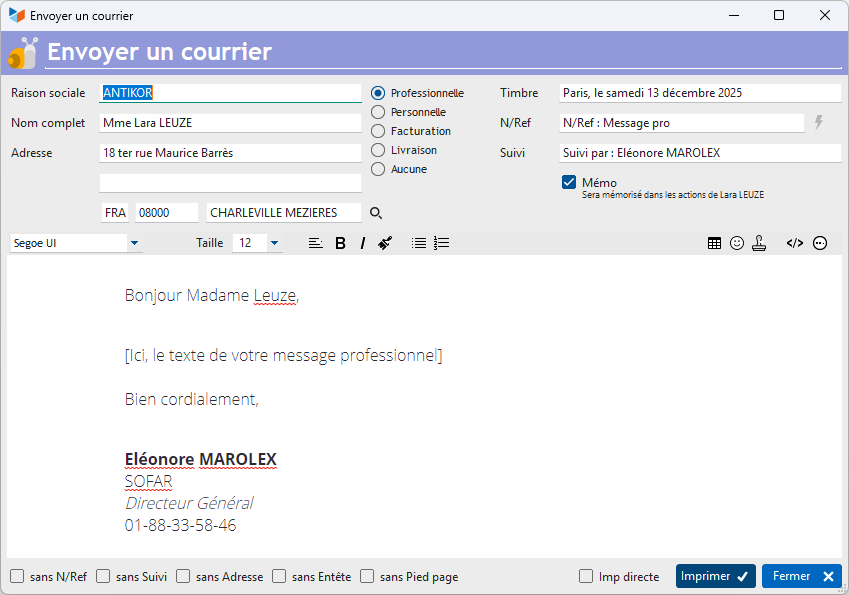Screen dimensions: 849x595
Task: Enable the sans Adresse checkbox
Action: pyautogui.click(x=183, y=576)
